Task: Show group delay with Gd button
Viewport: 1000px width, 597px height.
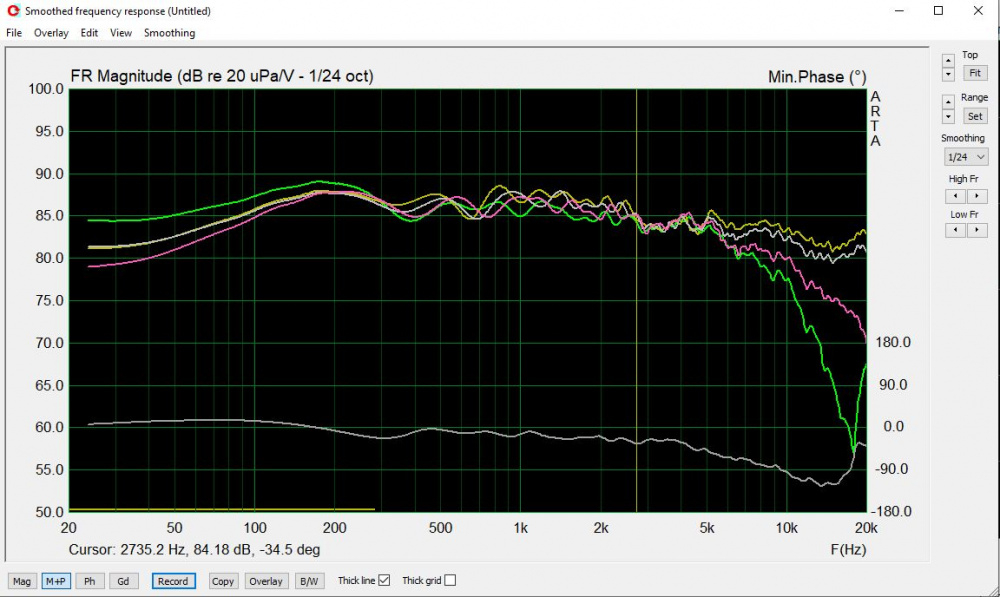Action: pyautogui.click(x=124, y=581)
